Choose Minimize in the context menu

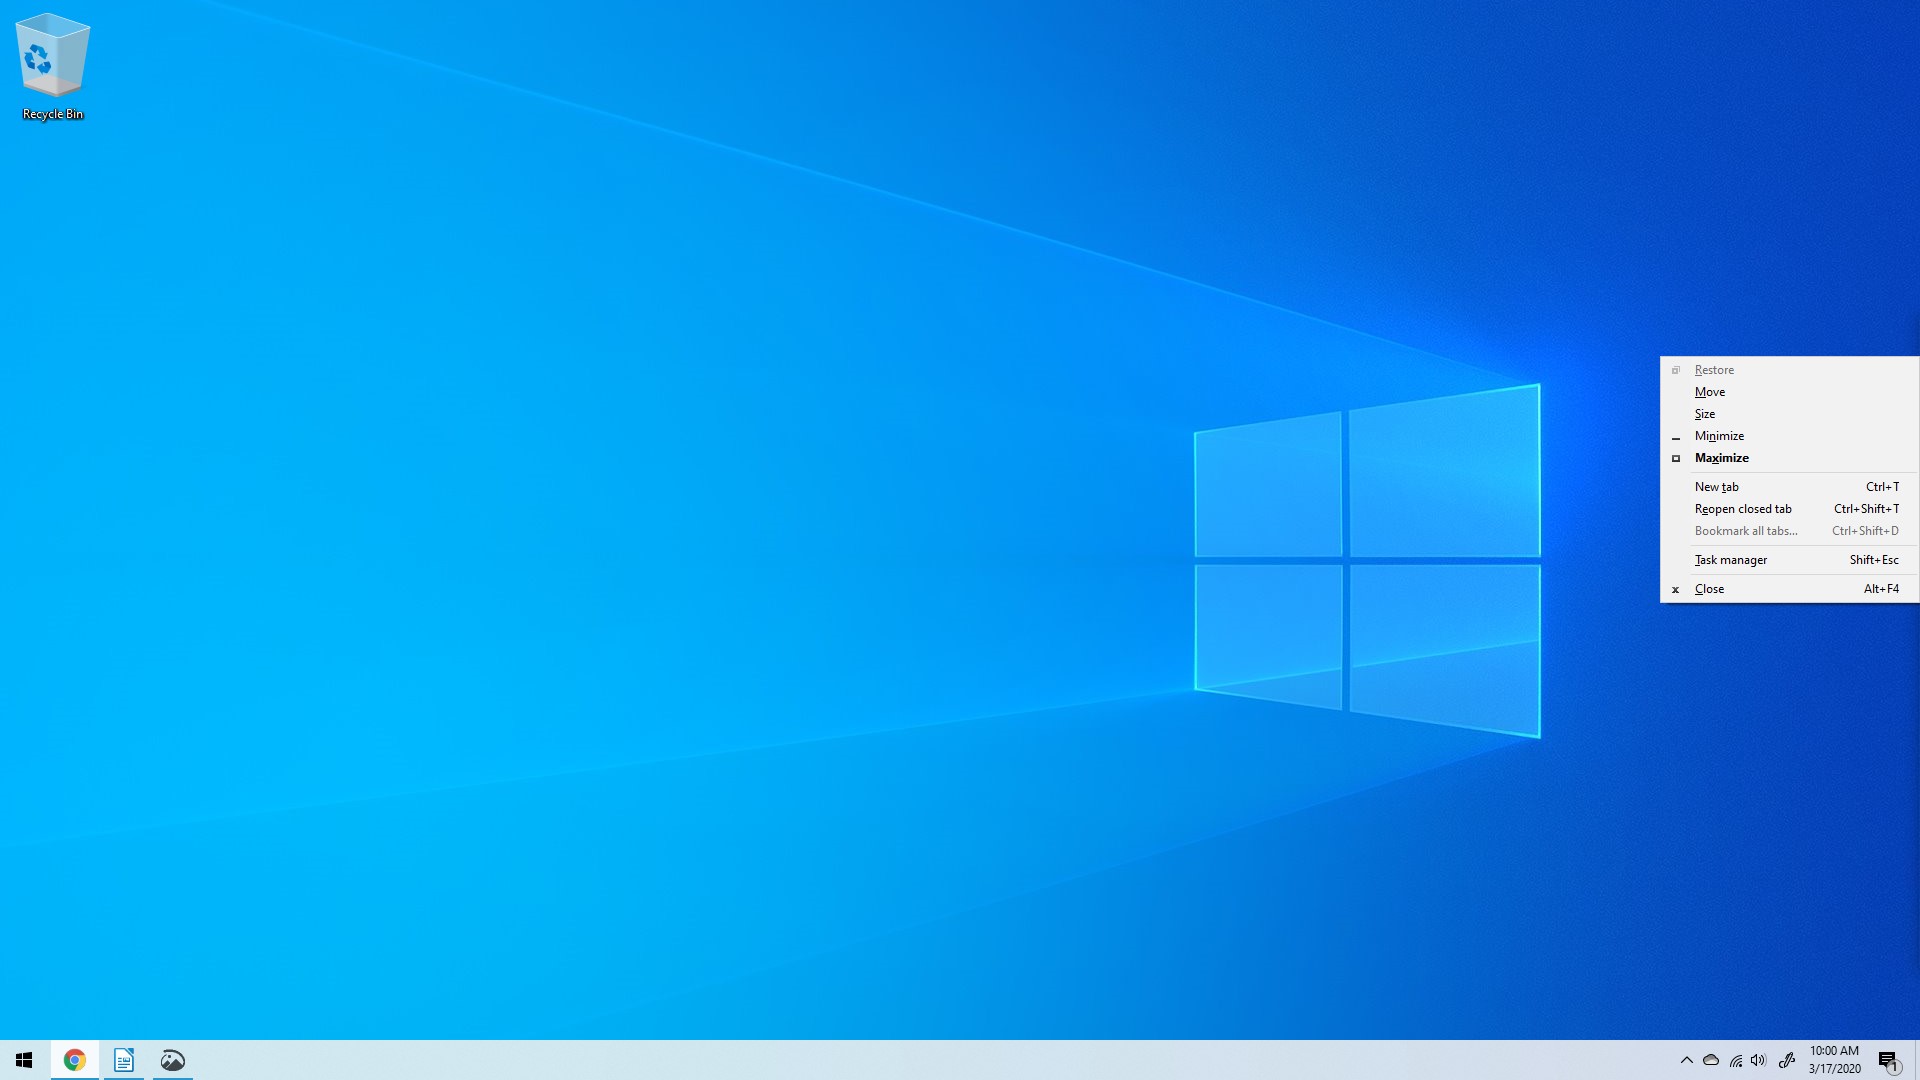[1790, 436]
